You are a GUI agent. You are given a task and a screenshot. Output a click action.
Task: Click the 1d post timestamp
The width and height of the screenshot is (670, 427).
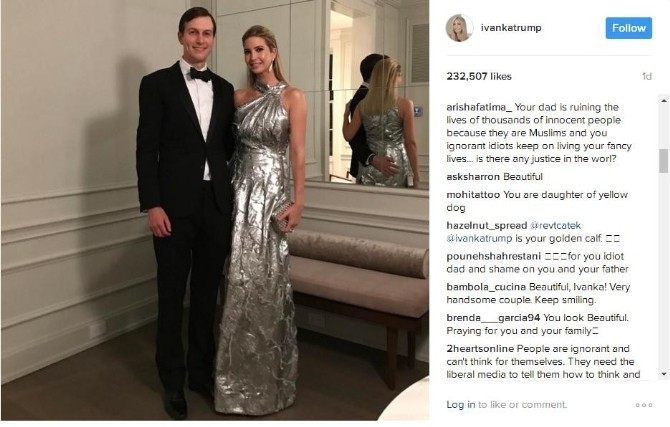(x=646, y=77)
